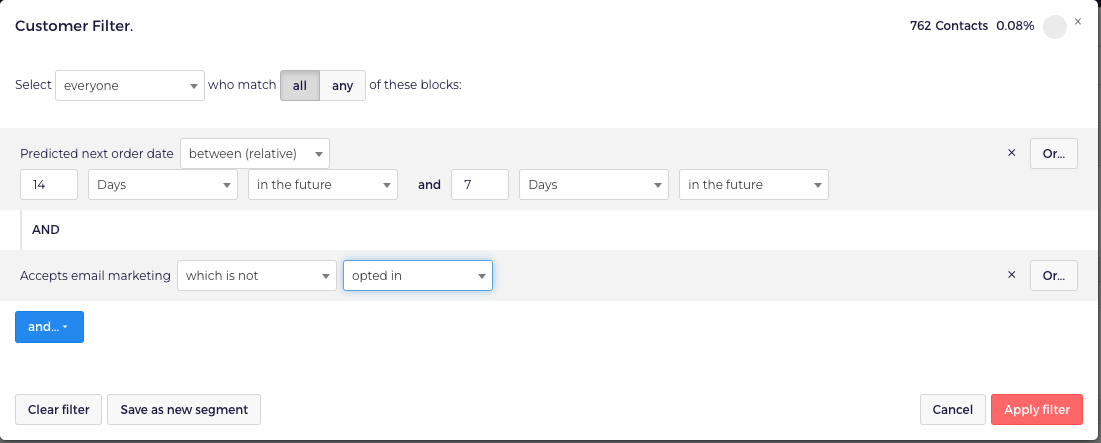Expand the first in the future dropdown
The height and width of the screenshot is (443, 1101).
323,185
